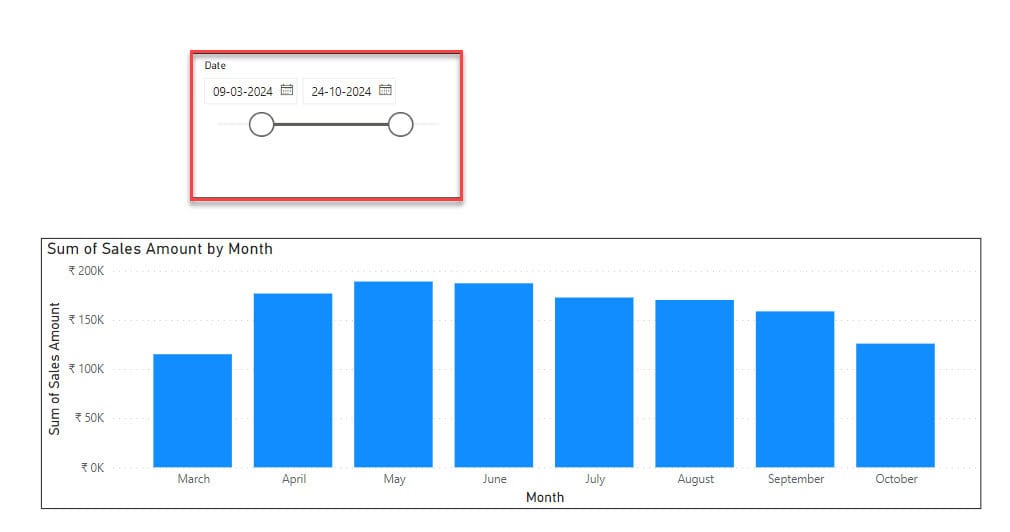Click the ₹ 50K axis label
The image size is (1010, 532).
tap(90, 418)
